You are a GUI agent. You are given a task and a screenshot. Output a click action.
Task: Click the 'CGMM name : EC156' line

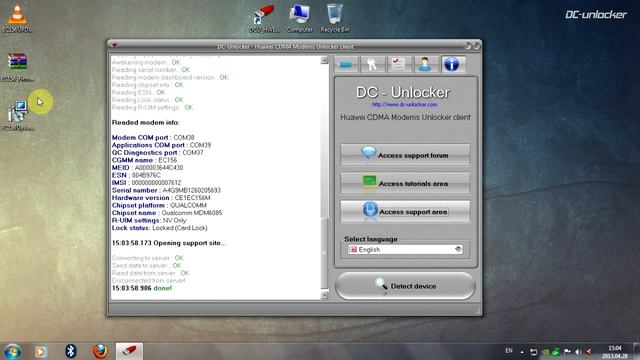pyautogui.click(x=144, y=160)
